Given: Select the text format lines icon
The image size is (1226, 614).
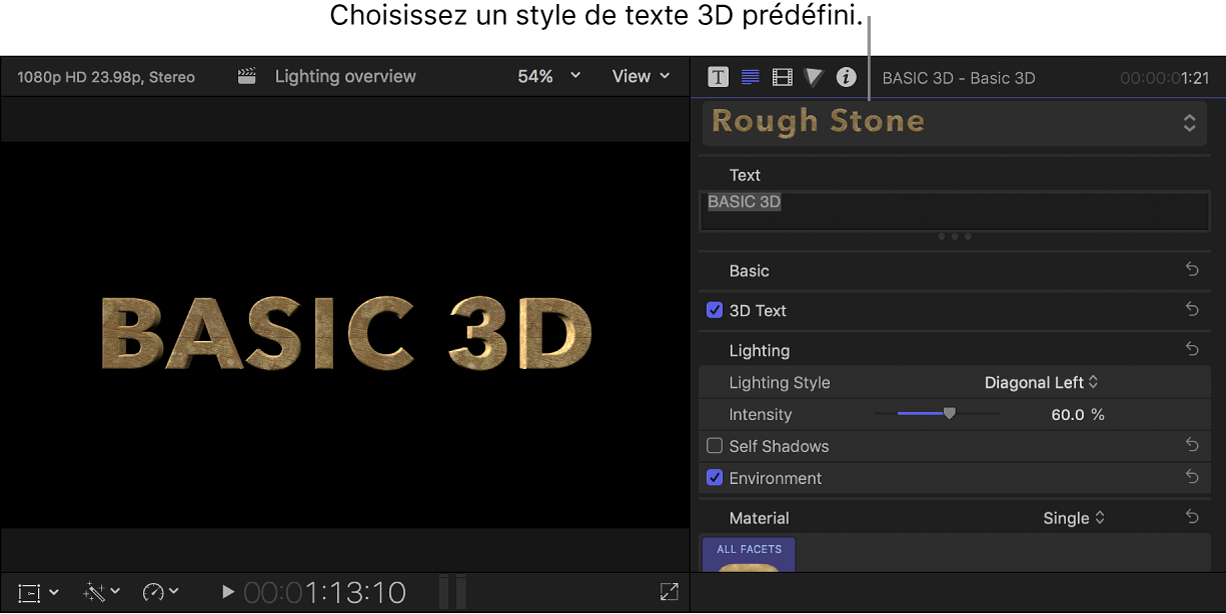Looking at the screenshot, I should coord(749,76).
